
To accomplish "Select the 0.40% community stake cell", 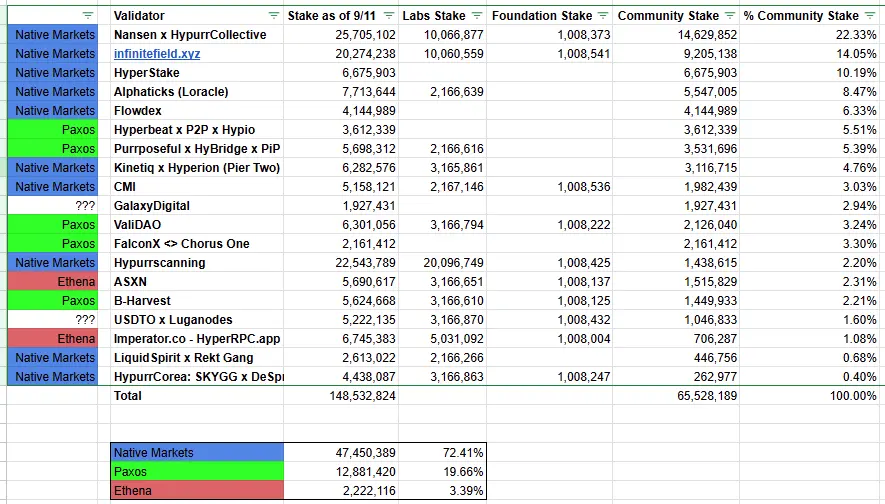I will click(x=809, y=377).
